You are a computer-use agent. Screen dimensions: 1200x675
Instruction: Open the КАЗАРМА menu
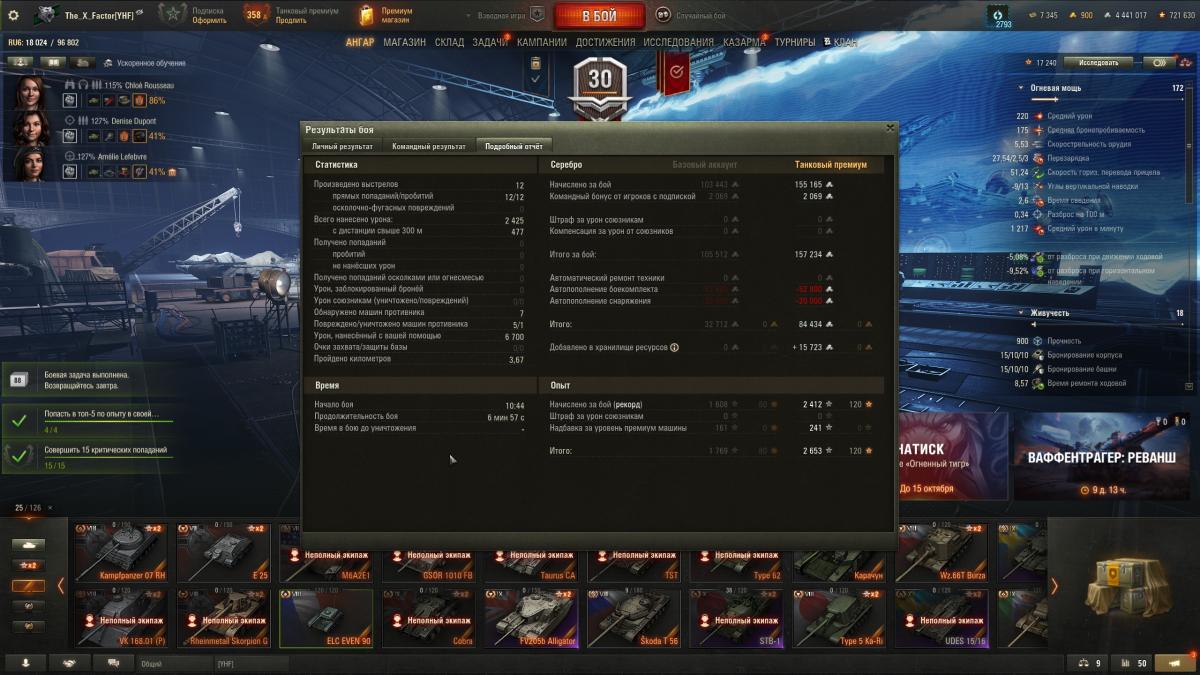coord(744,43)
